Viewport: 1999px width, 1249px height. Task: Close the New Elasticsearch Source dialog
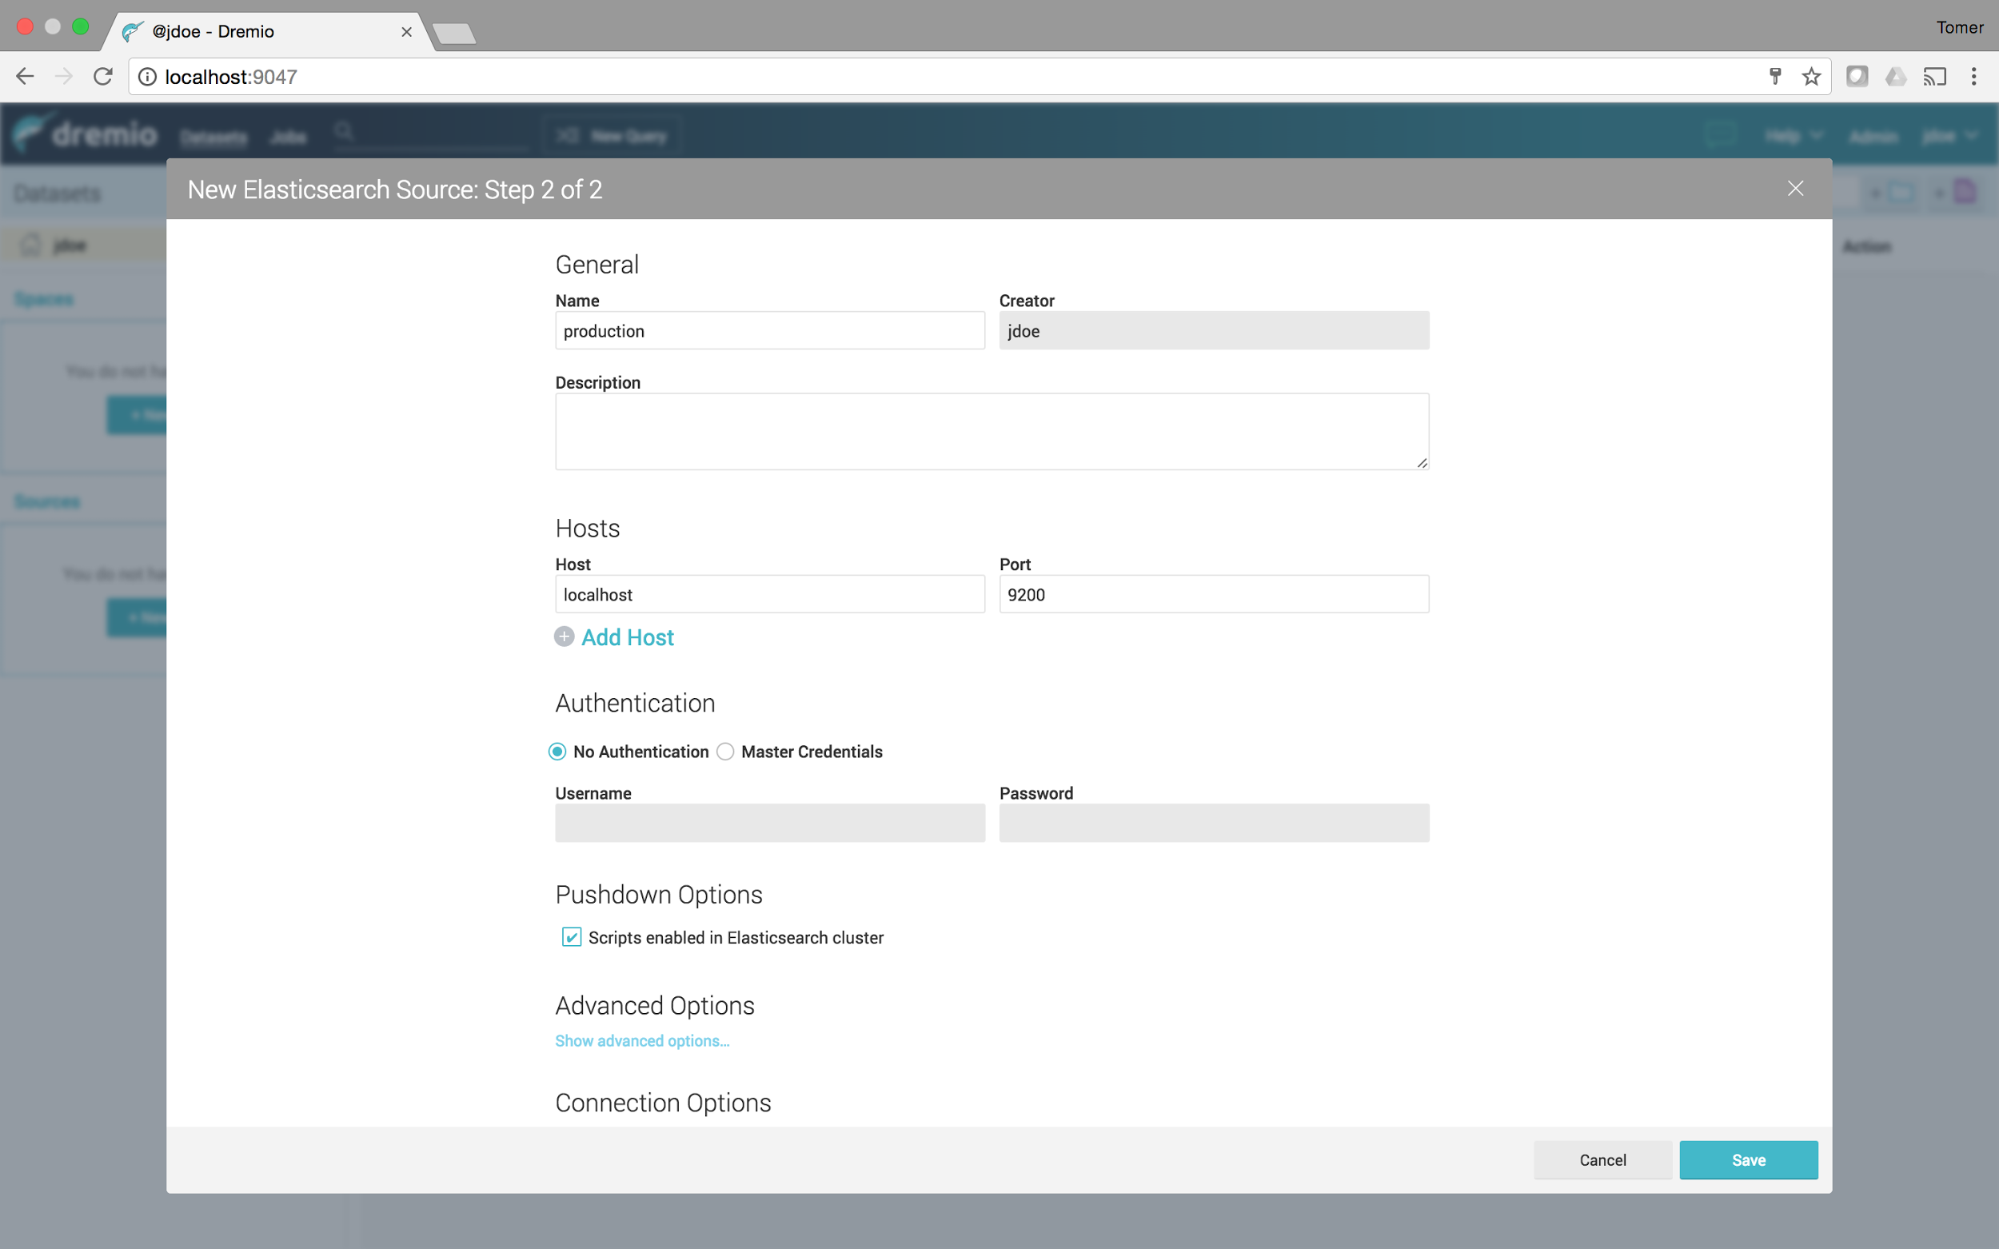[x=1795, y=188]
